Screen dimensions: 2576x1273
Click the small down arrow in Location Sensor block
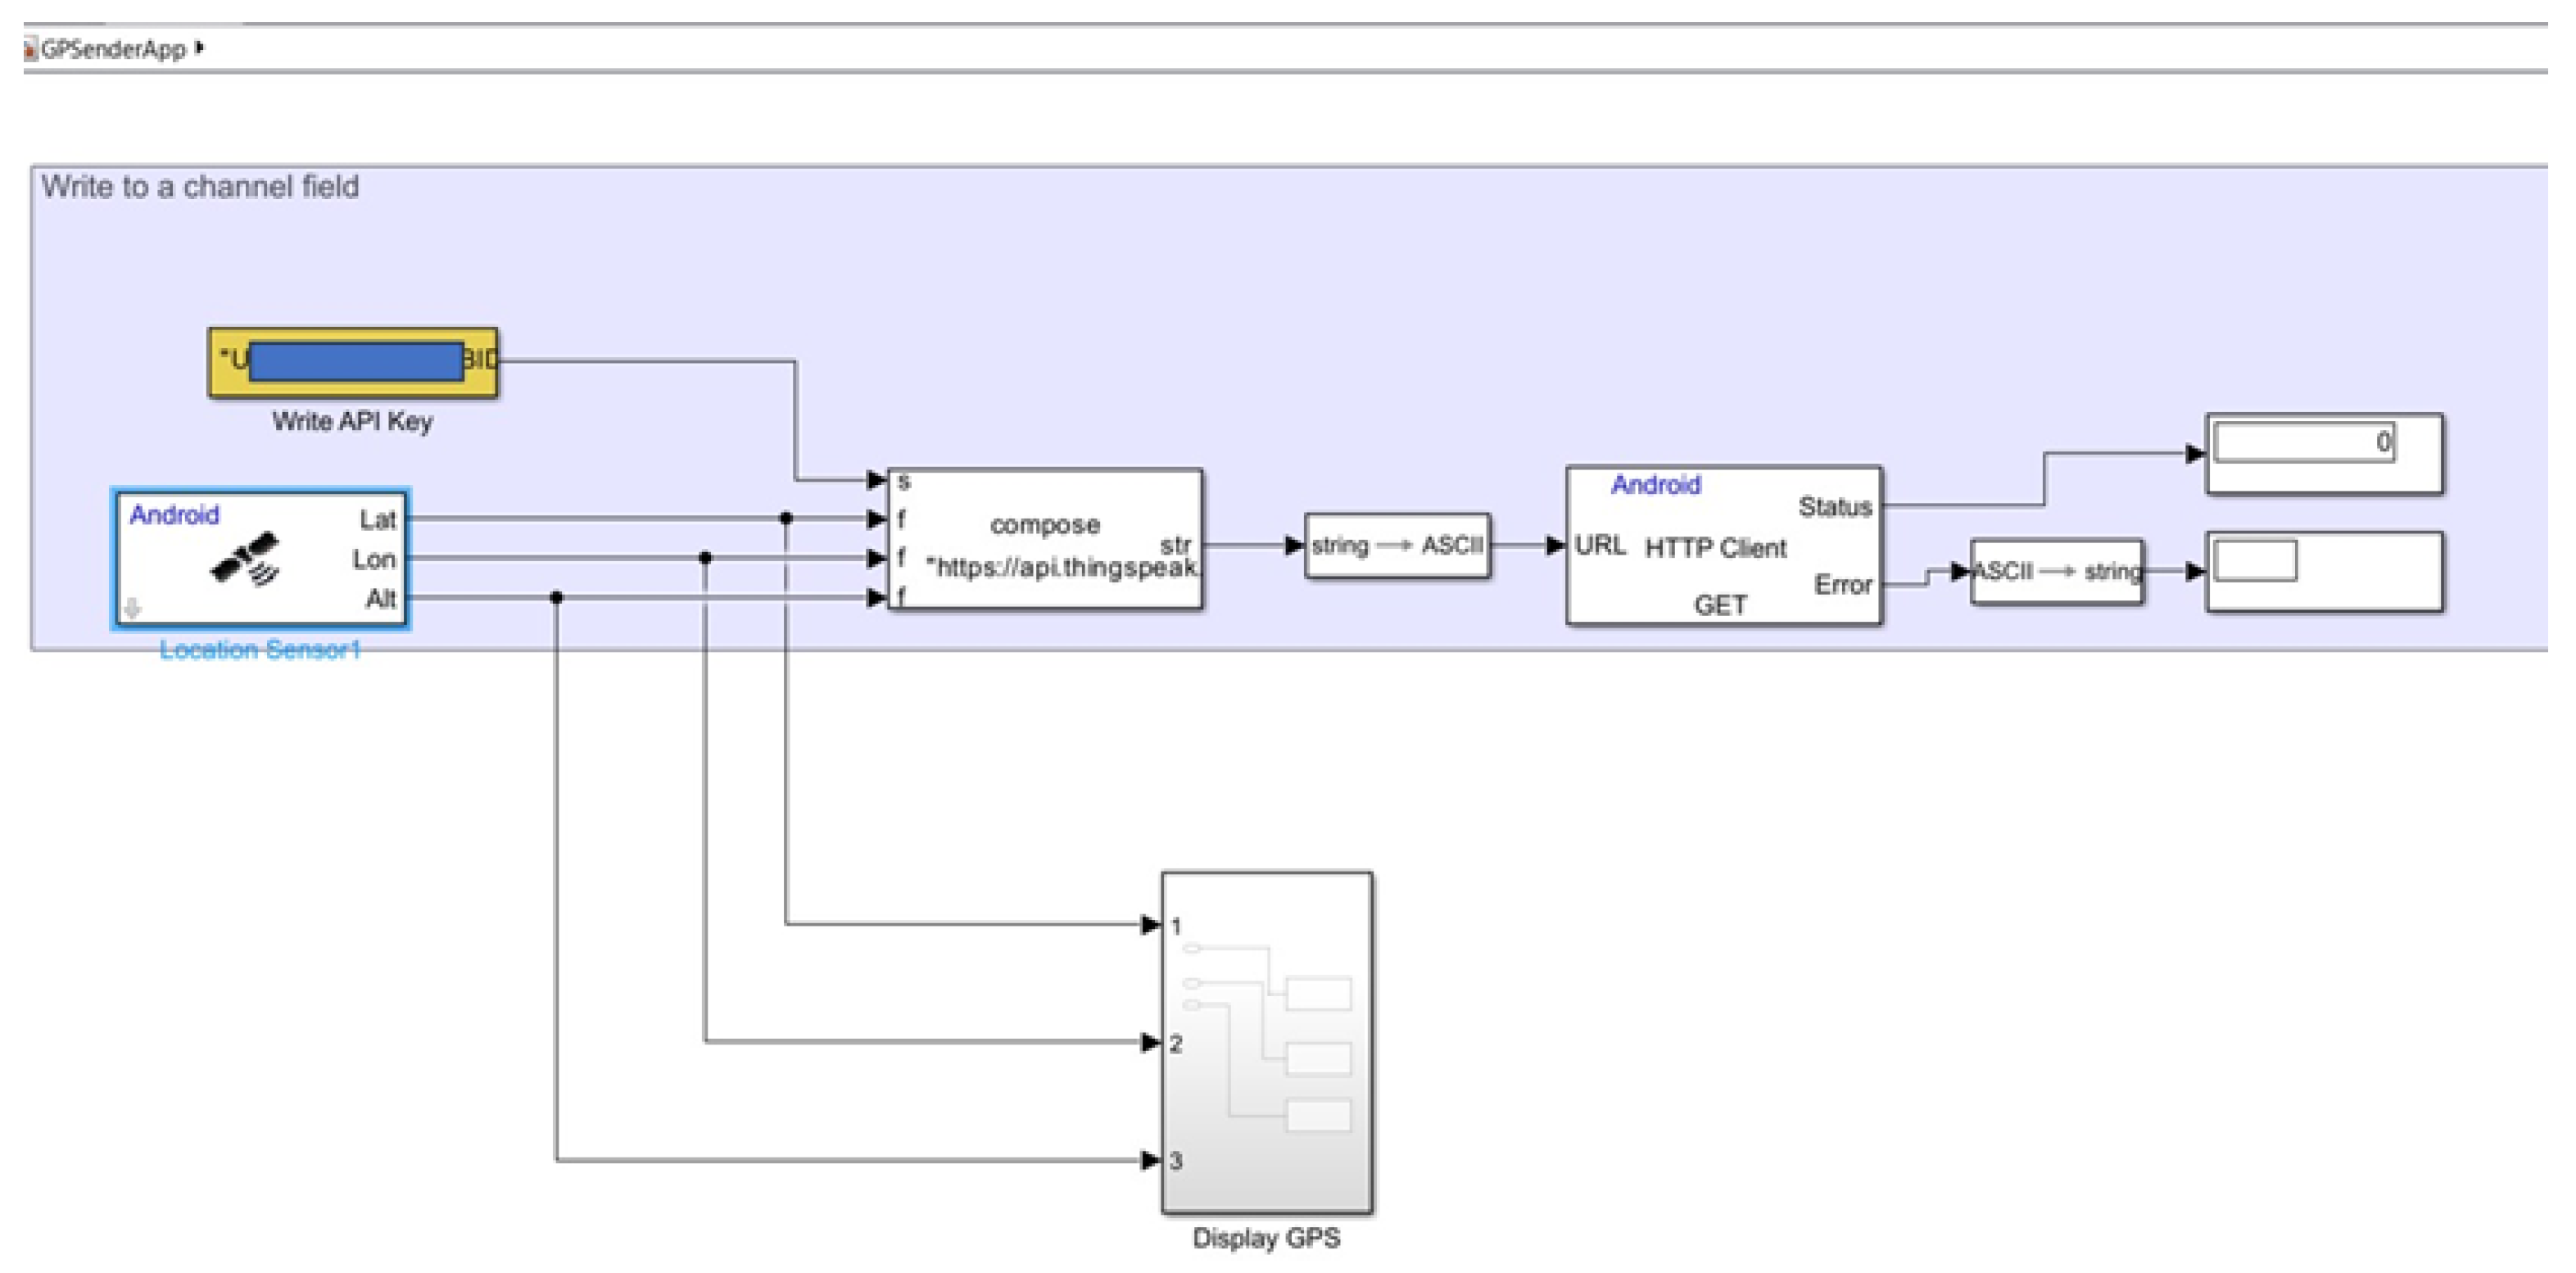[x=132, y=608]
